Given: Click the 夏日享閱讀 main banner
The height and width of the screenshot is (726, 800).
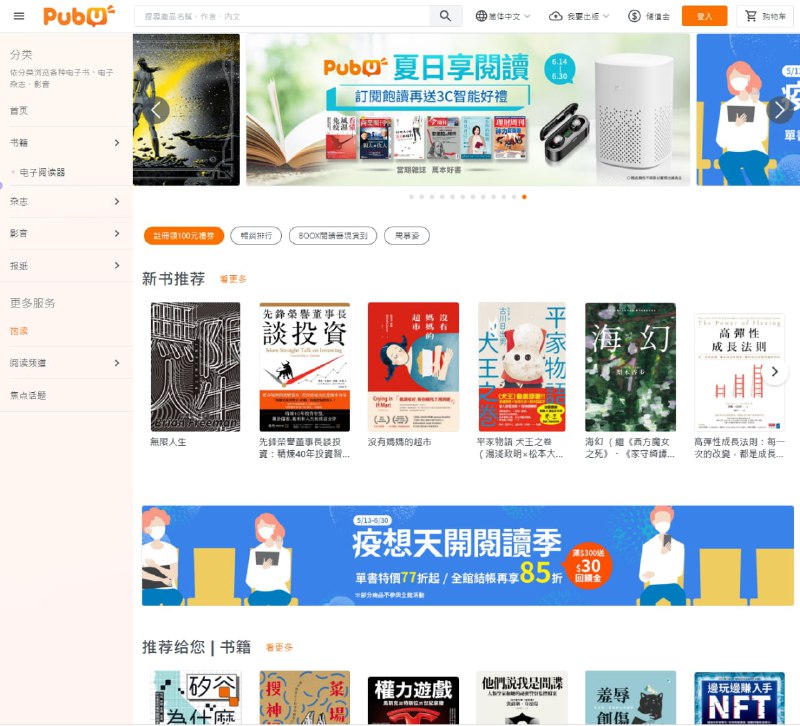Looking at the screenshot, I should (468, 109).
